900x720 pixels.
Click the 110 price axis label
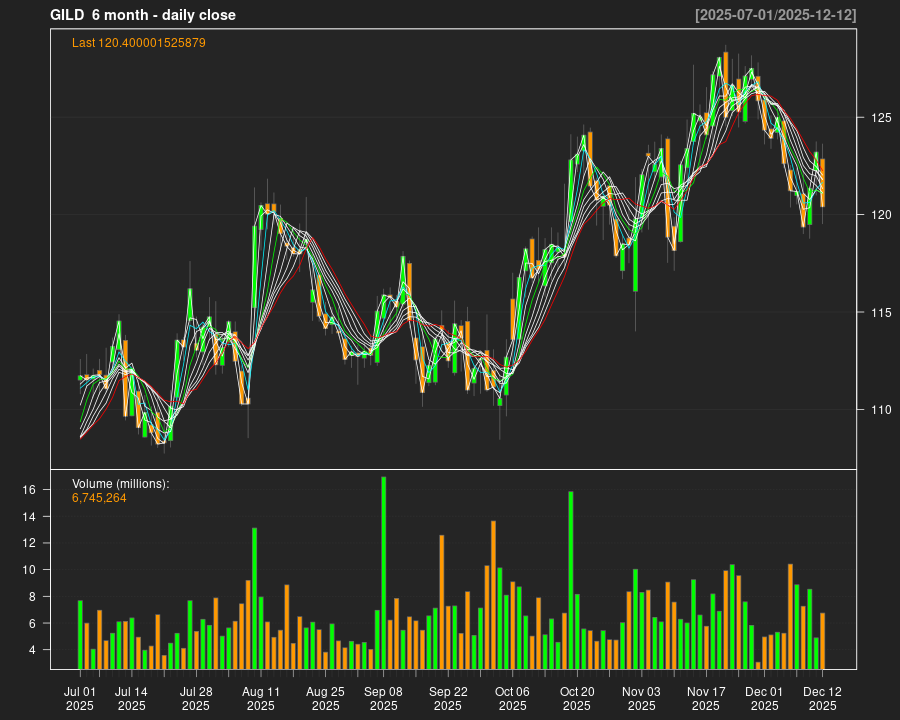[x=880, y=410]
